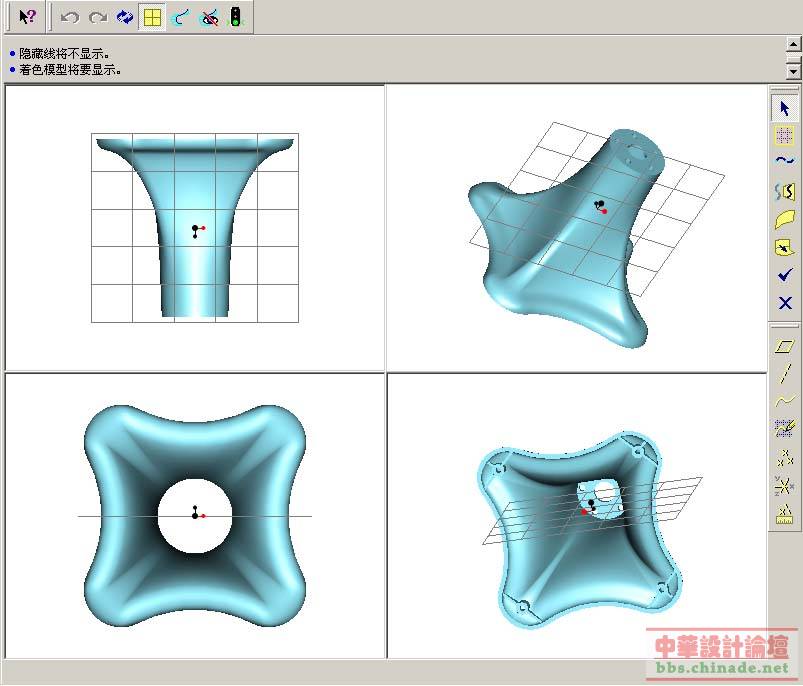
Task: Click the blue X to cancel
Action: tap(784, 303)
